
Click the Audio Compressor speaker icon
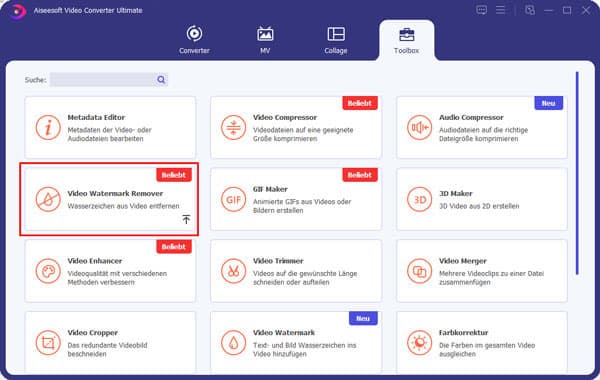click(x=419, y=127)
